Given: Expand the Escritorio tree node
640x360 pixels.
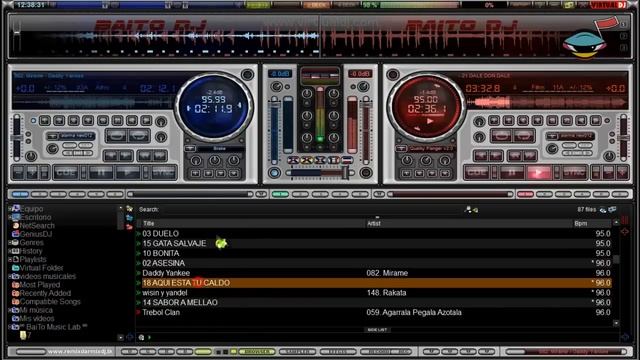Looking at the screenshot, I should [10, 217].
